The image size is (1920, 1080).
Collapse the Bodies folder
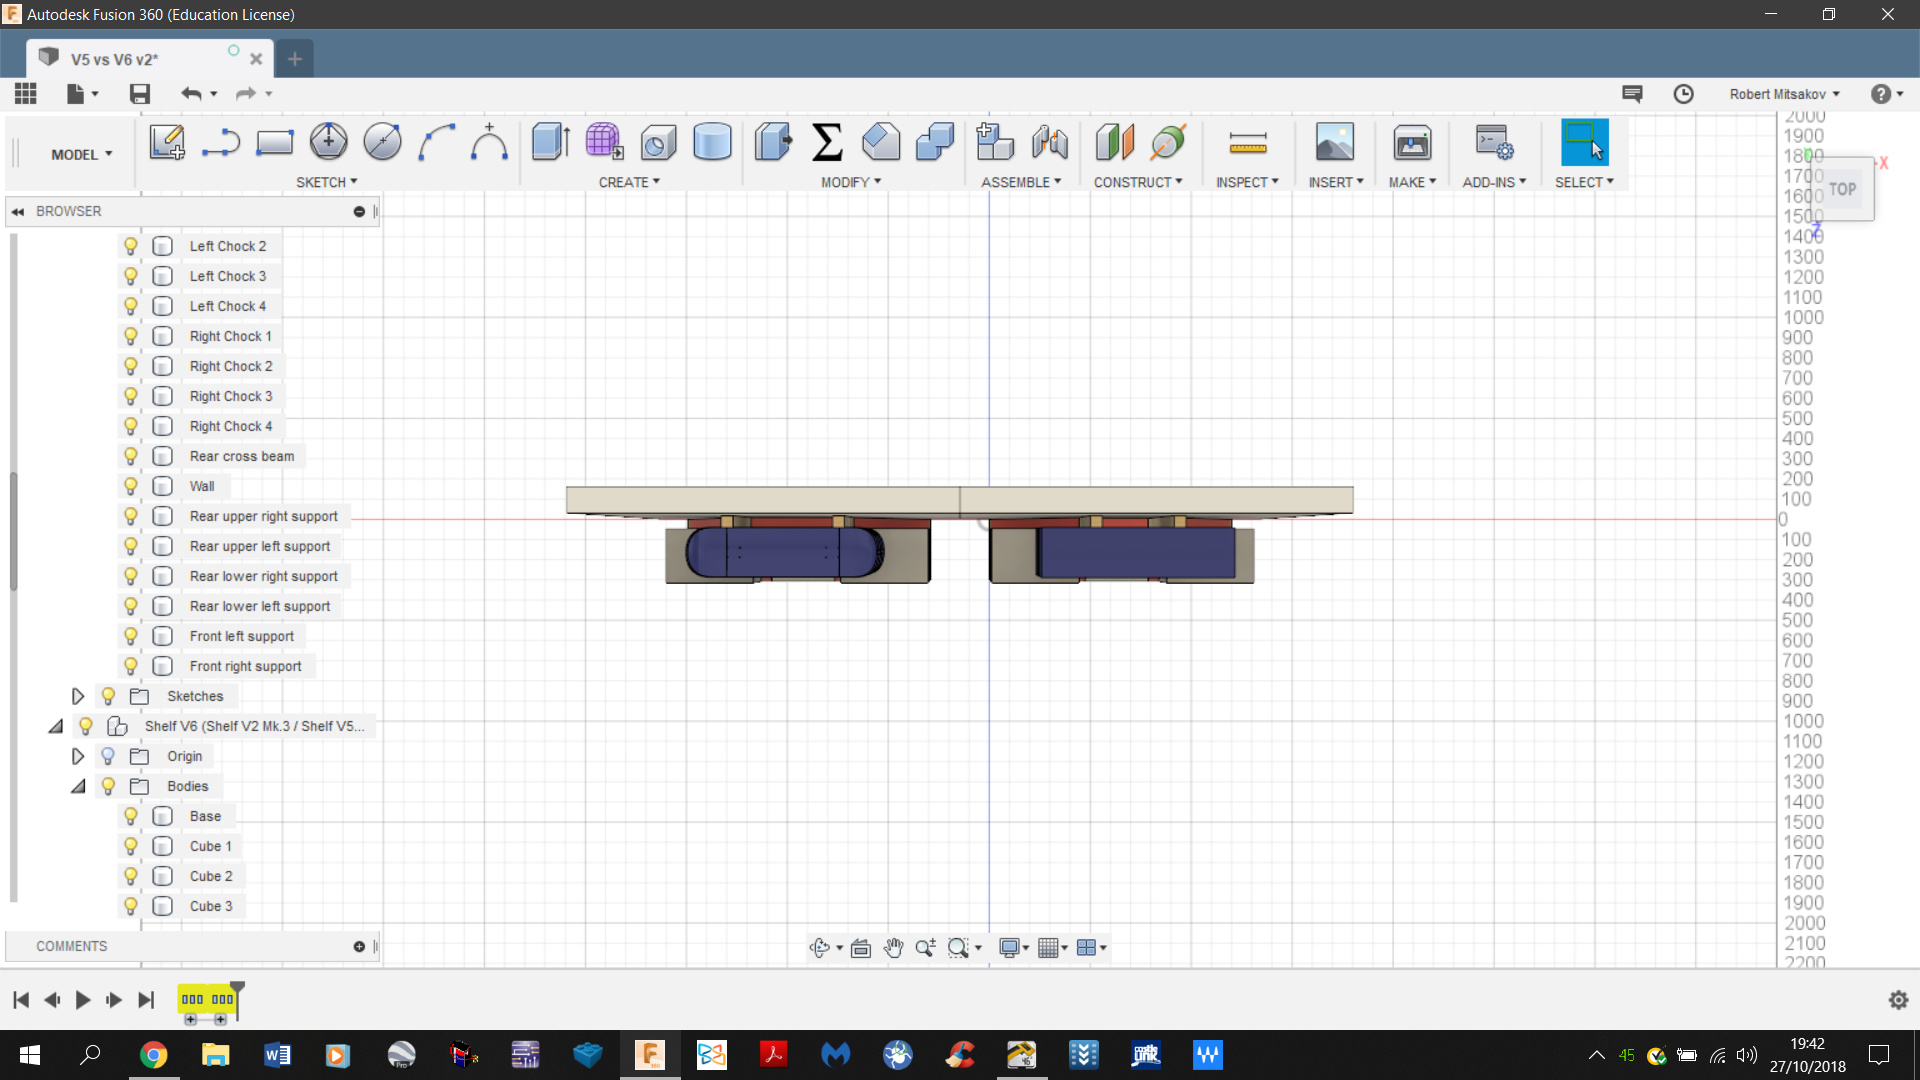click(78, 786)
